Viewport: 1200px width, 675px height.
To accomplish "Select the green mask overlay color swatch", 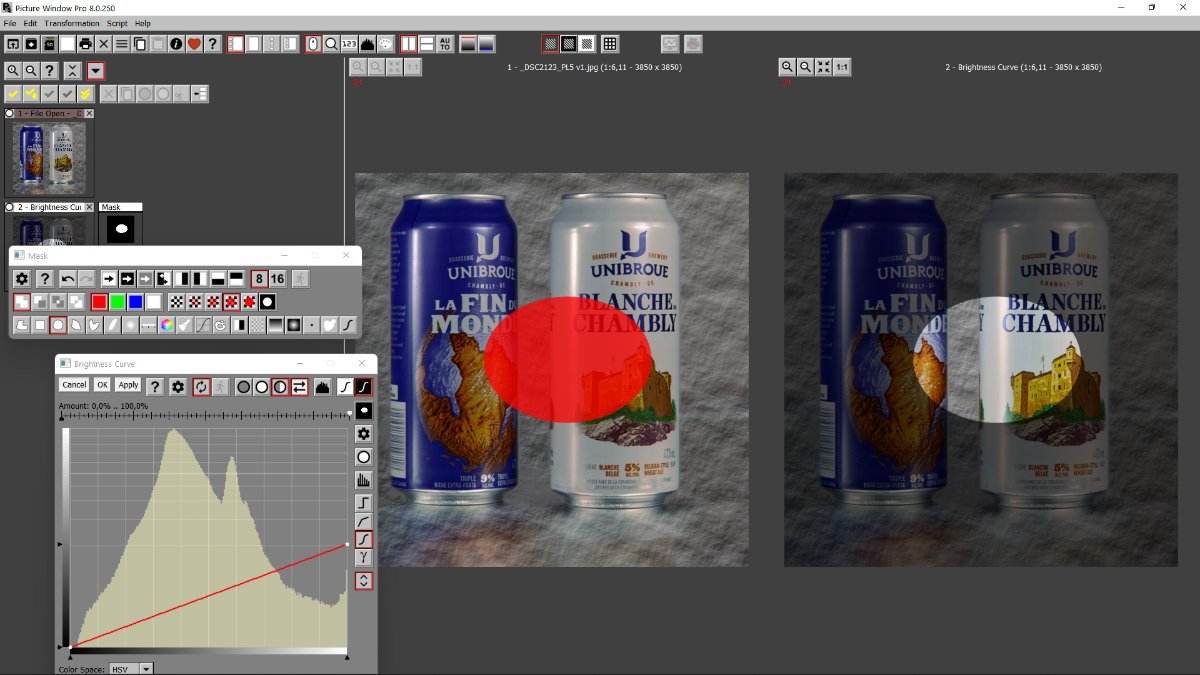I will point(117,301).
